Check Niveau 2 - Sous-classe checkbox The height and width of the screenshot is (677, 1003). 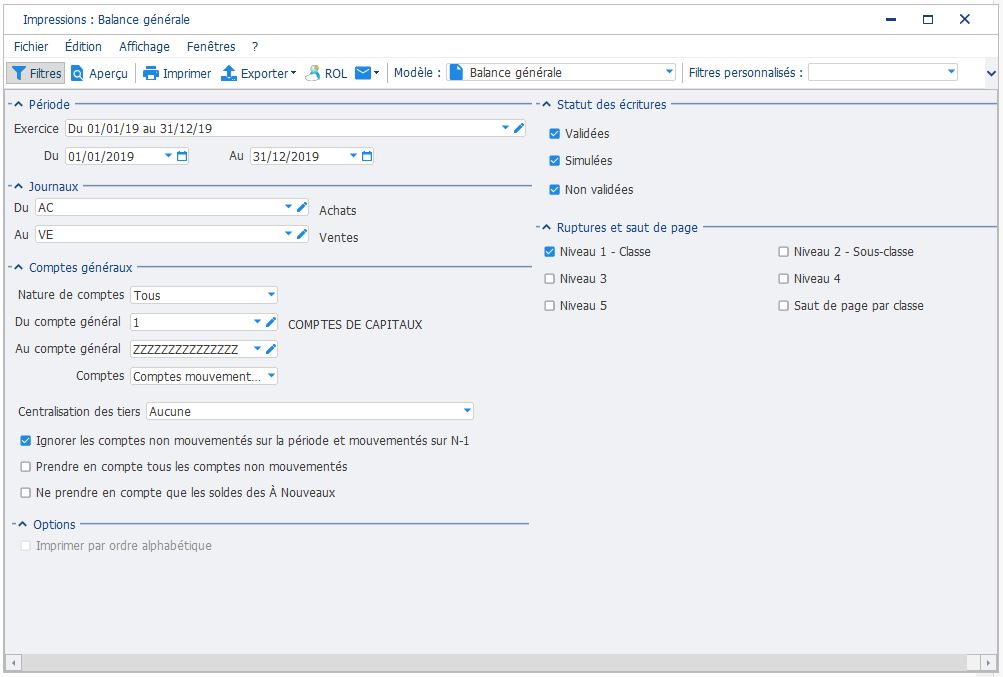(784, 251)
